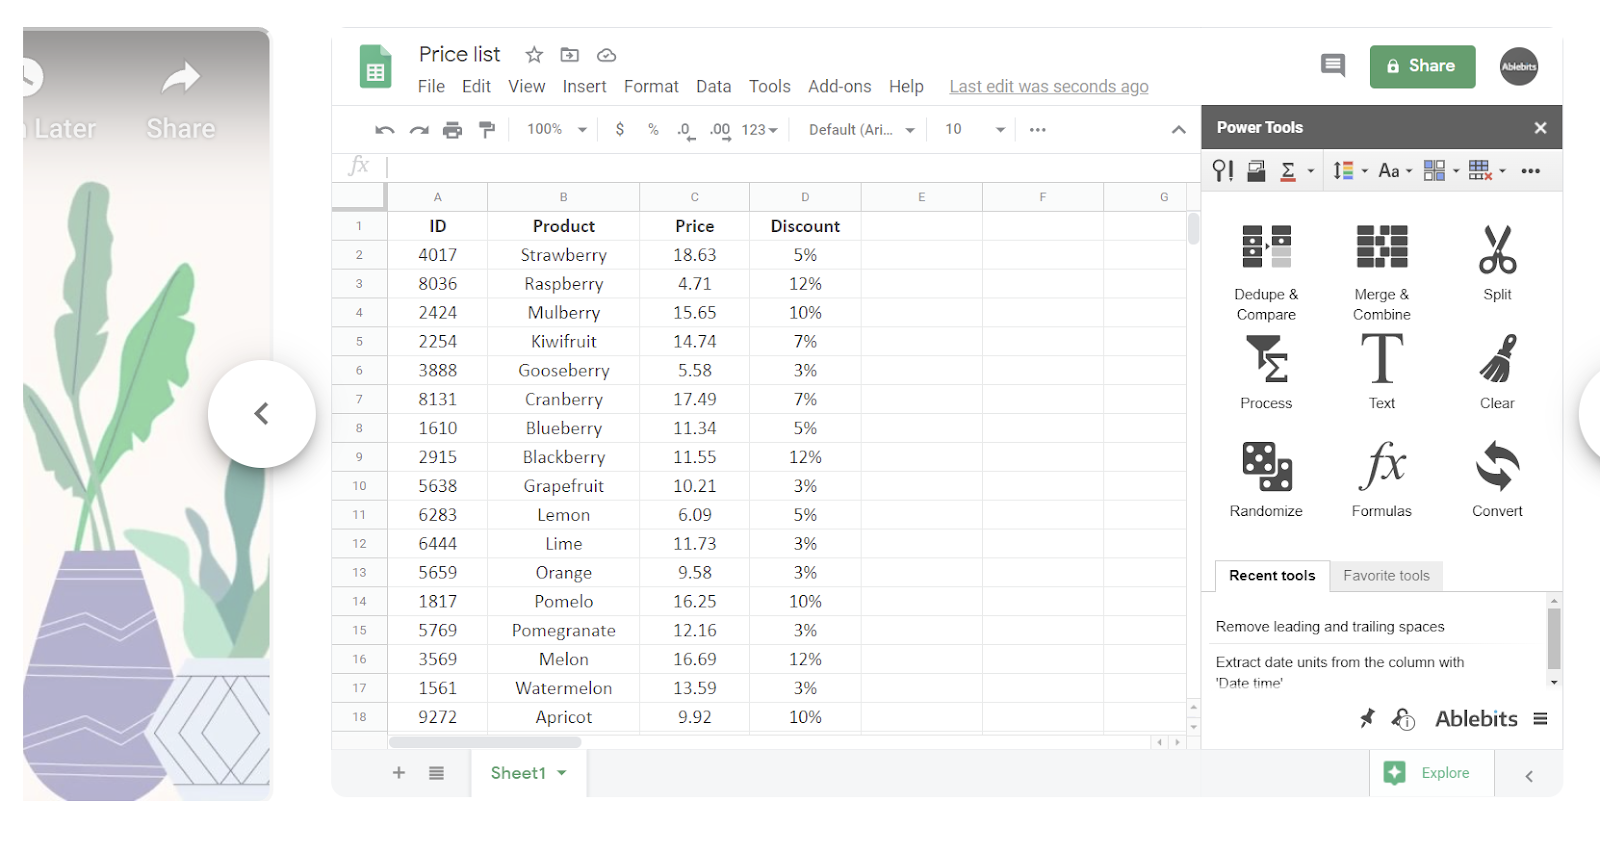Open the Add-ons menu
This screenshot has width=1600, height=853.
tap(839, 87)
